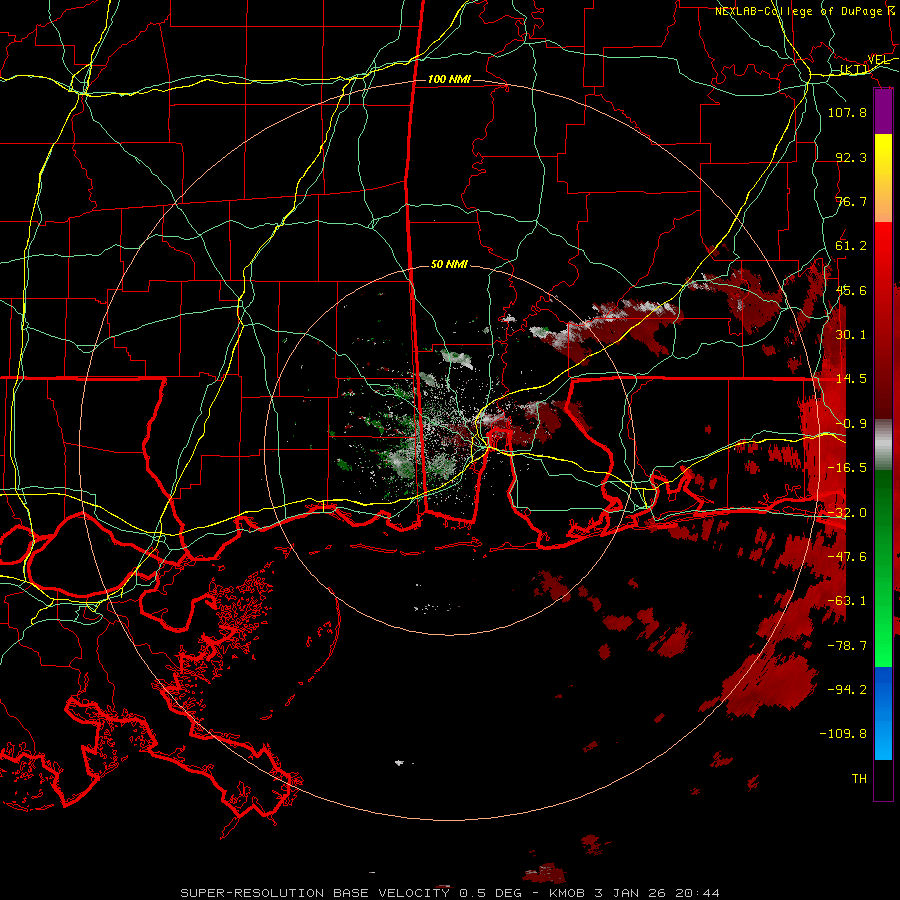Click the "VEL" legend title
This screenshot has height=900, width=900.
click(879, 60)
